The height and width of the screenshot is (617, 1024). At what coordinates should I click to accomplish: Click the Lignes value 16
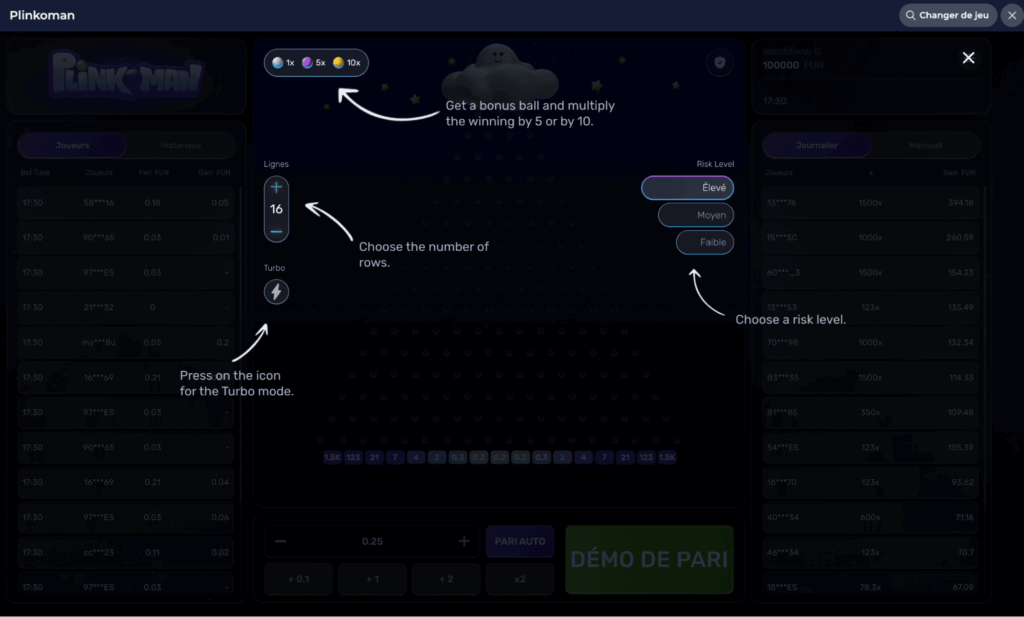[x=276, y=209]
